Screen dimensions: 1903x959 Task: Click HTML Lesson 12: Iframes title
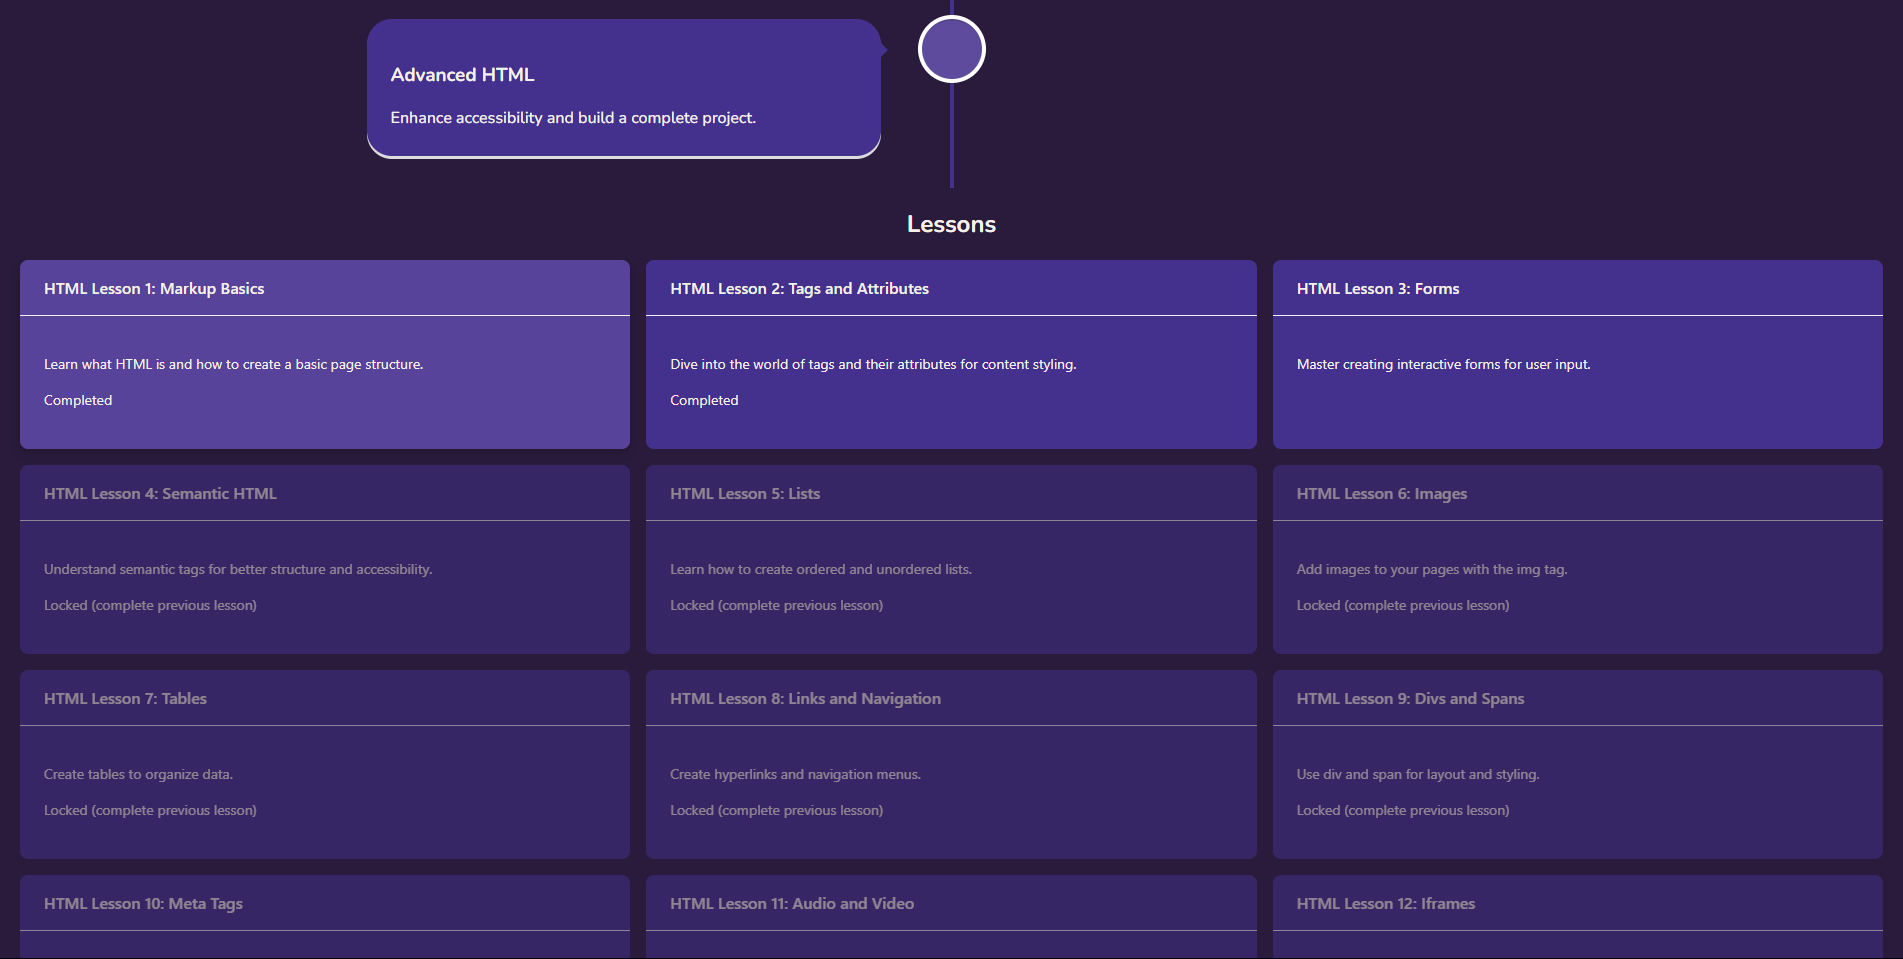pyautogui.click(x=1386, y=904)
